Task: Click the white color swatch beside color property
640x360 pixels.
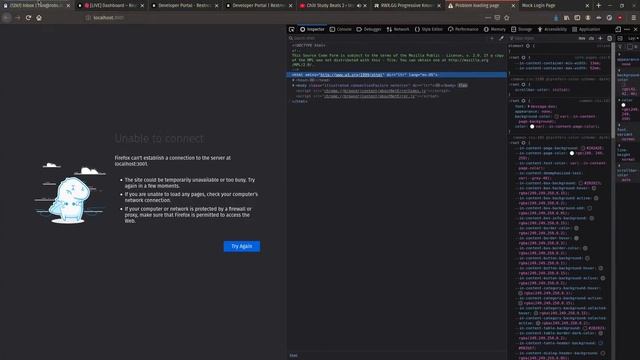Action: (x=532, y=127)
